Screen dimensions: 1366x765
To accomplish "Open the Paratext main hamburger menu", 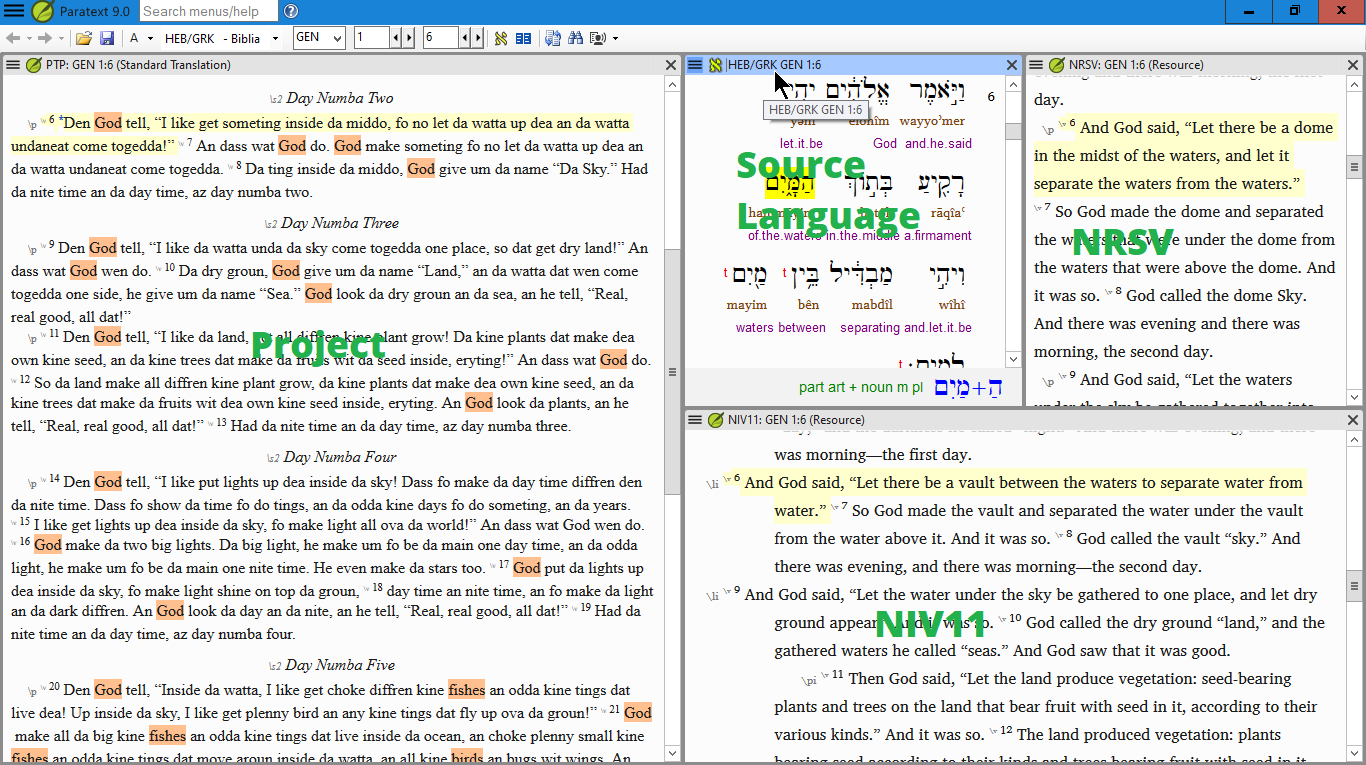I will click(14, 12).
